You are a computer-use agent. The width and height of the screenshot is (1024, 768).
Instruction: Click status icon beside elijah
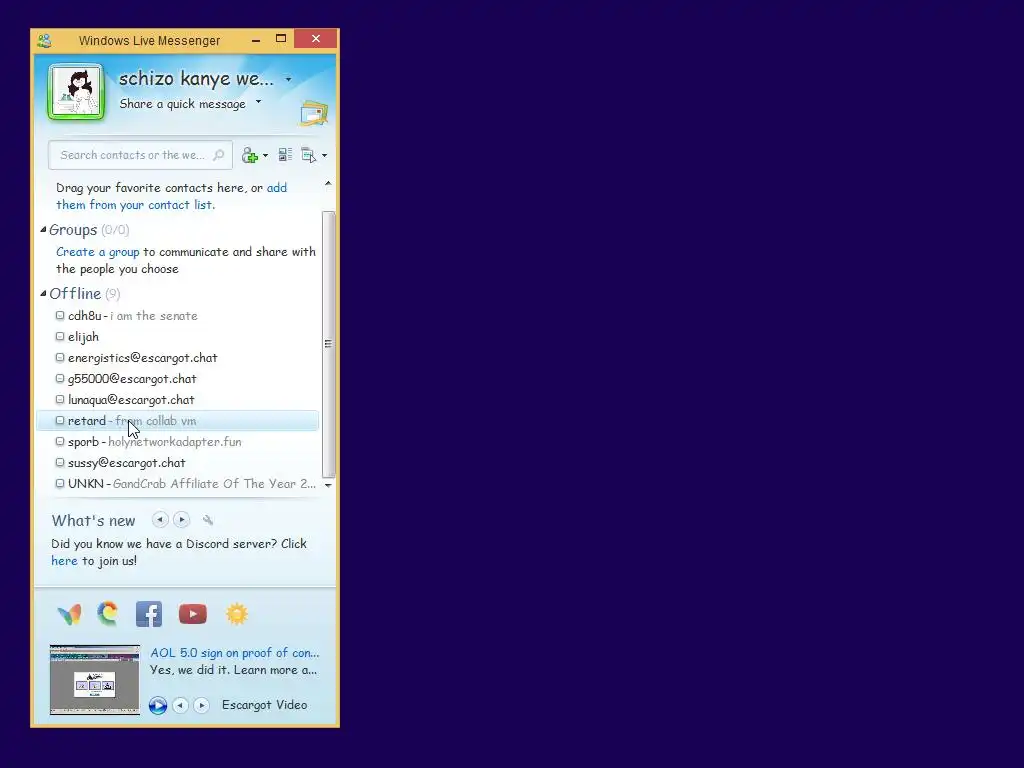[60, 336]
